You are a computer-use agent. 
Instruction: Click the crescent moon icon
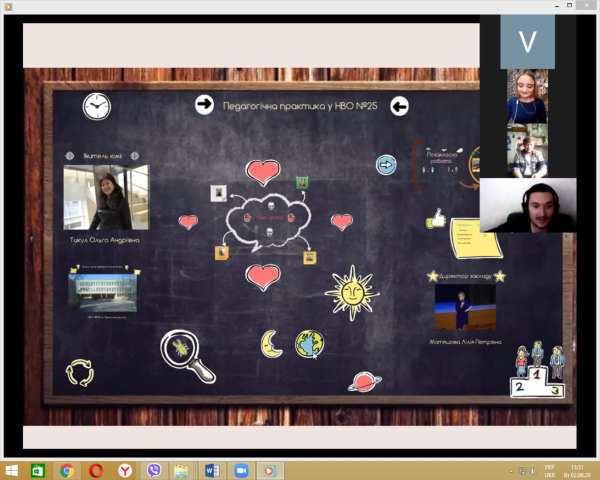271,343
